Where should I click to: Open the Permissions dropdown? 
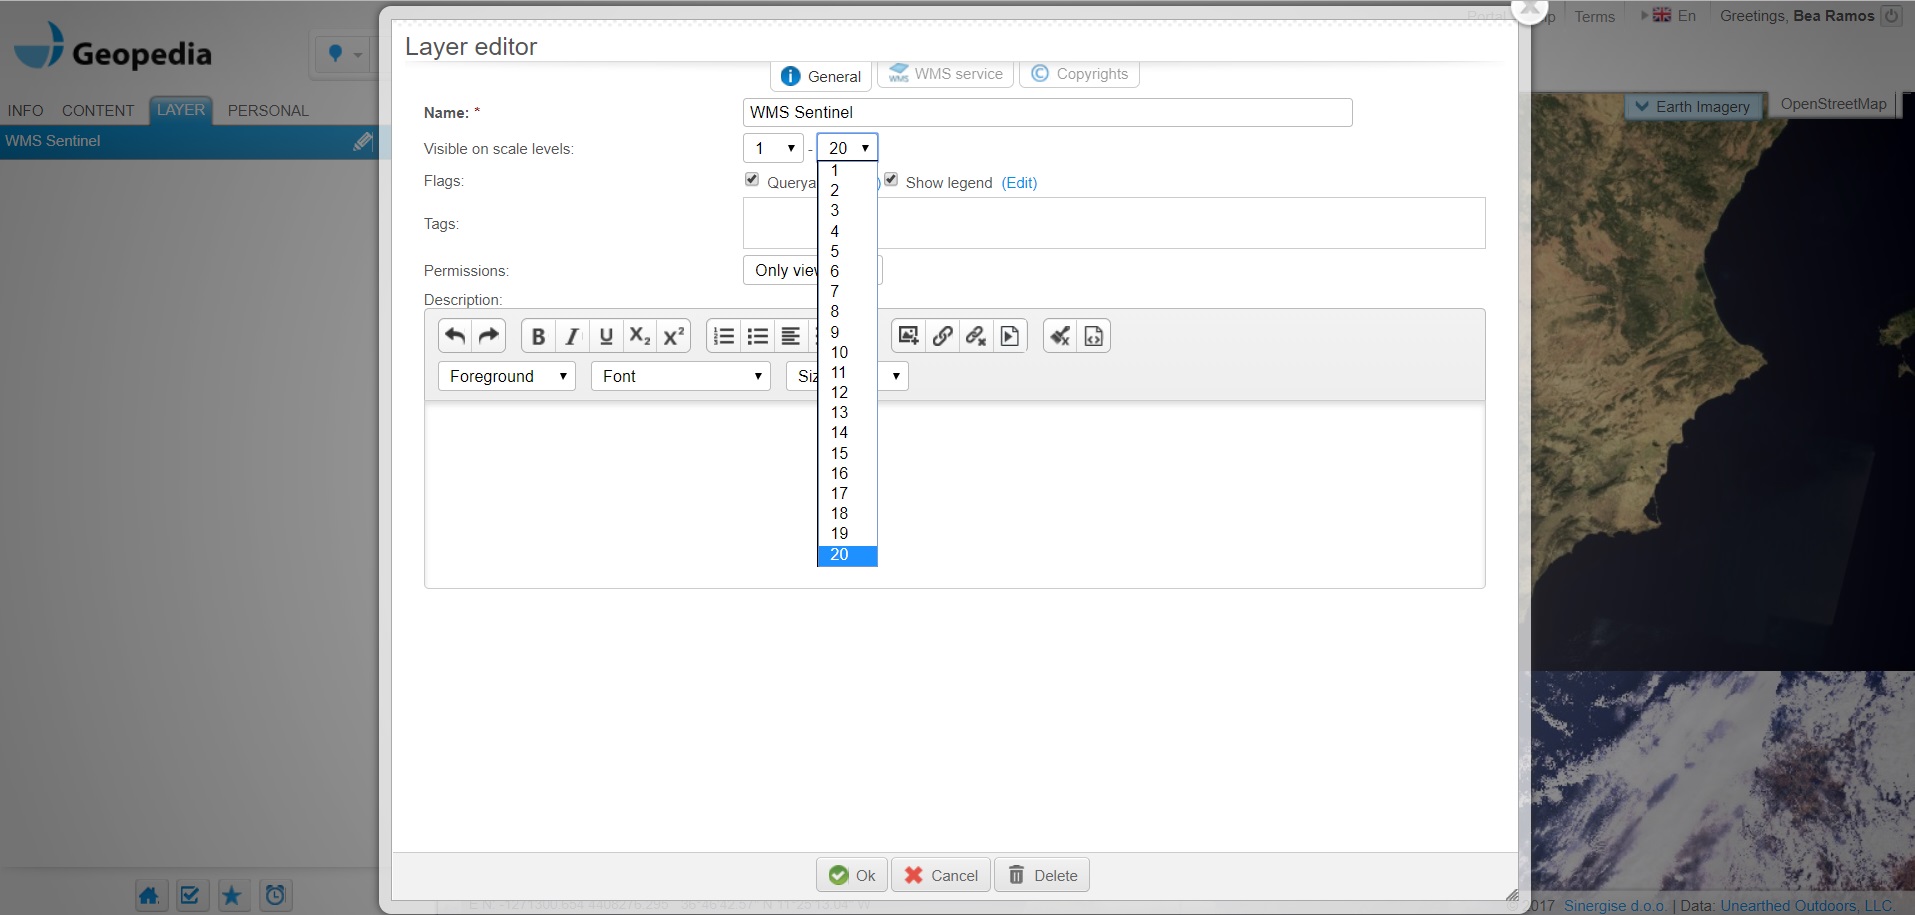pos(812,270)
